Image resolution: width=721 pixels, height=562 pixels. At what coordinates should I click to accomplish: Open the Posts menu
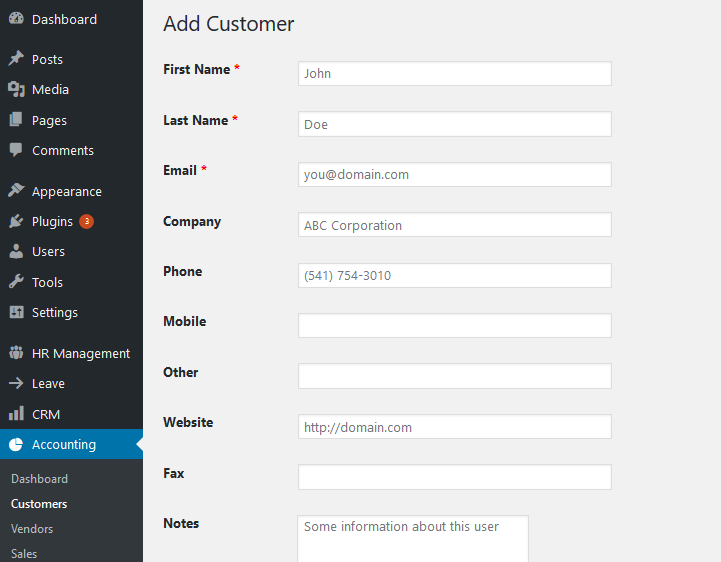(x=71, y=59)
